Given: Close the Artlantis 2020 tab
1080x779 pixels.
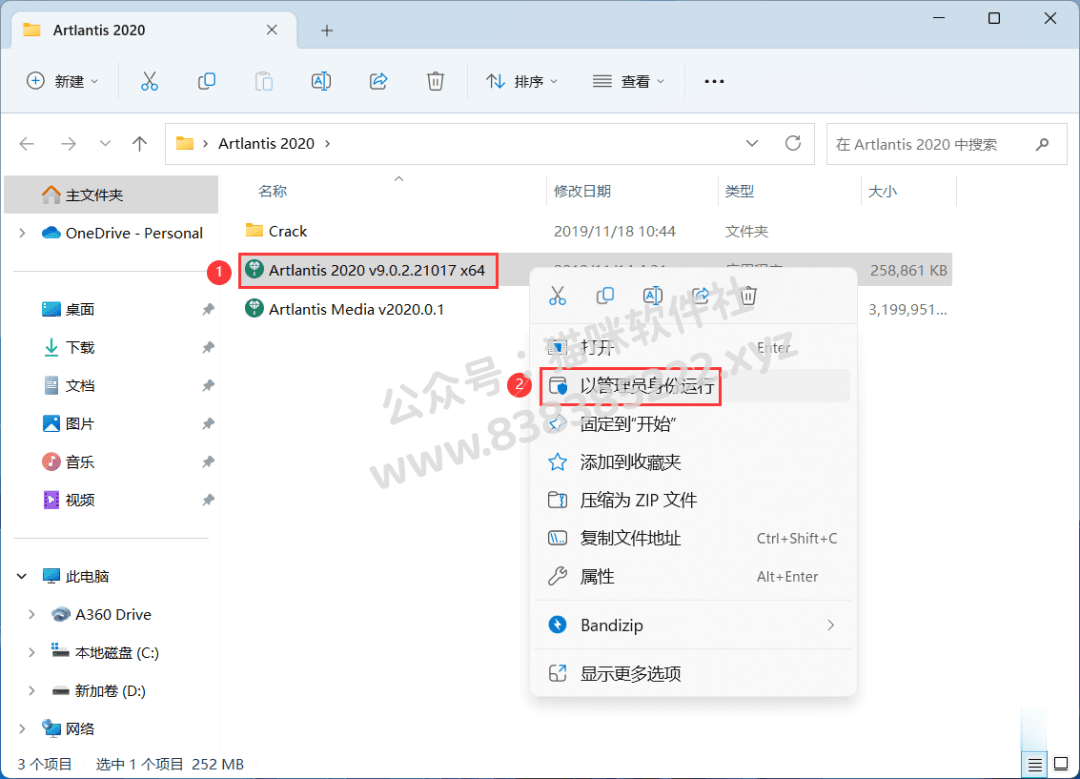Looking at the screenshot, I should pos(272,30).
